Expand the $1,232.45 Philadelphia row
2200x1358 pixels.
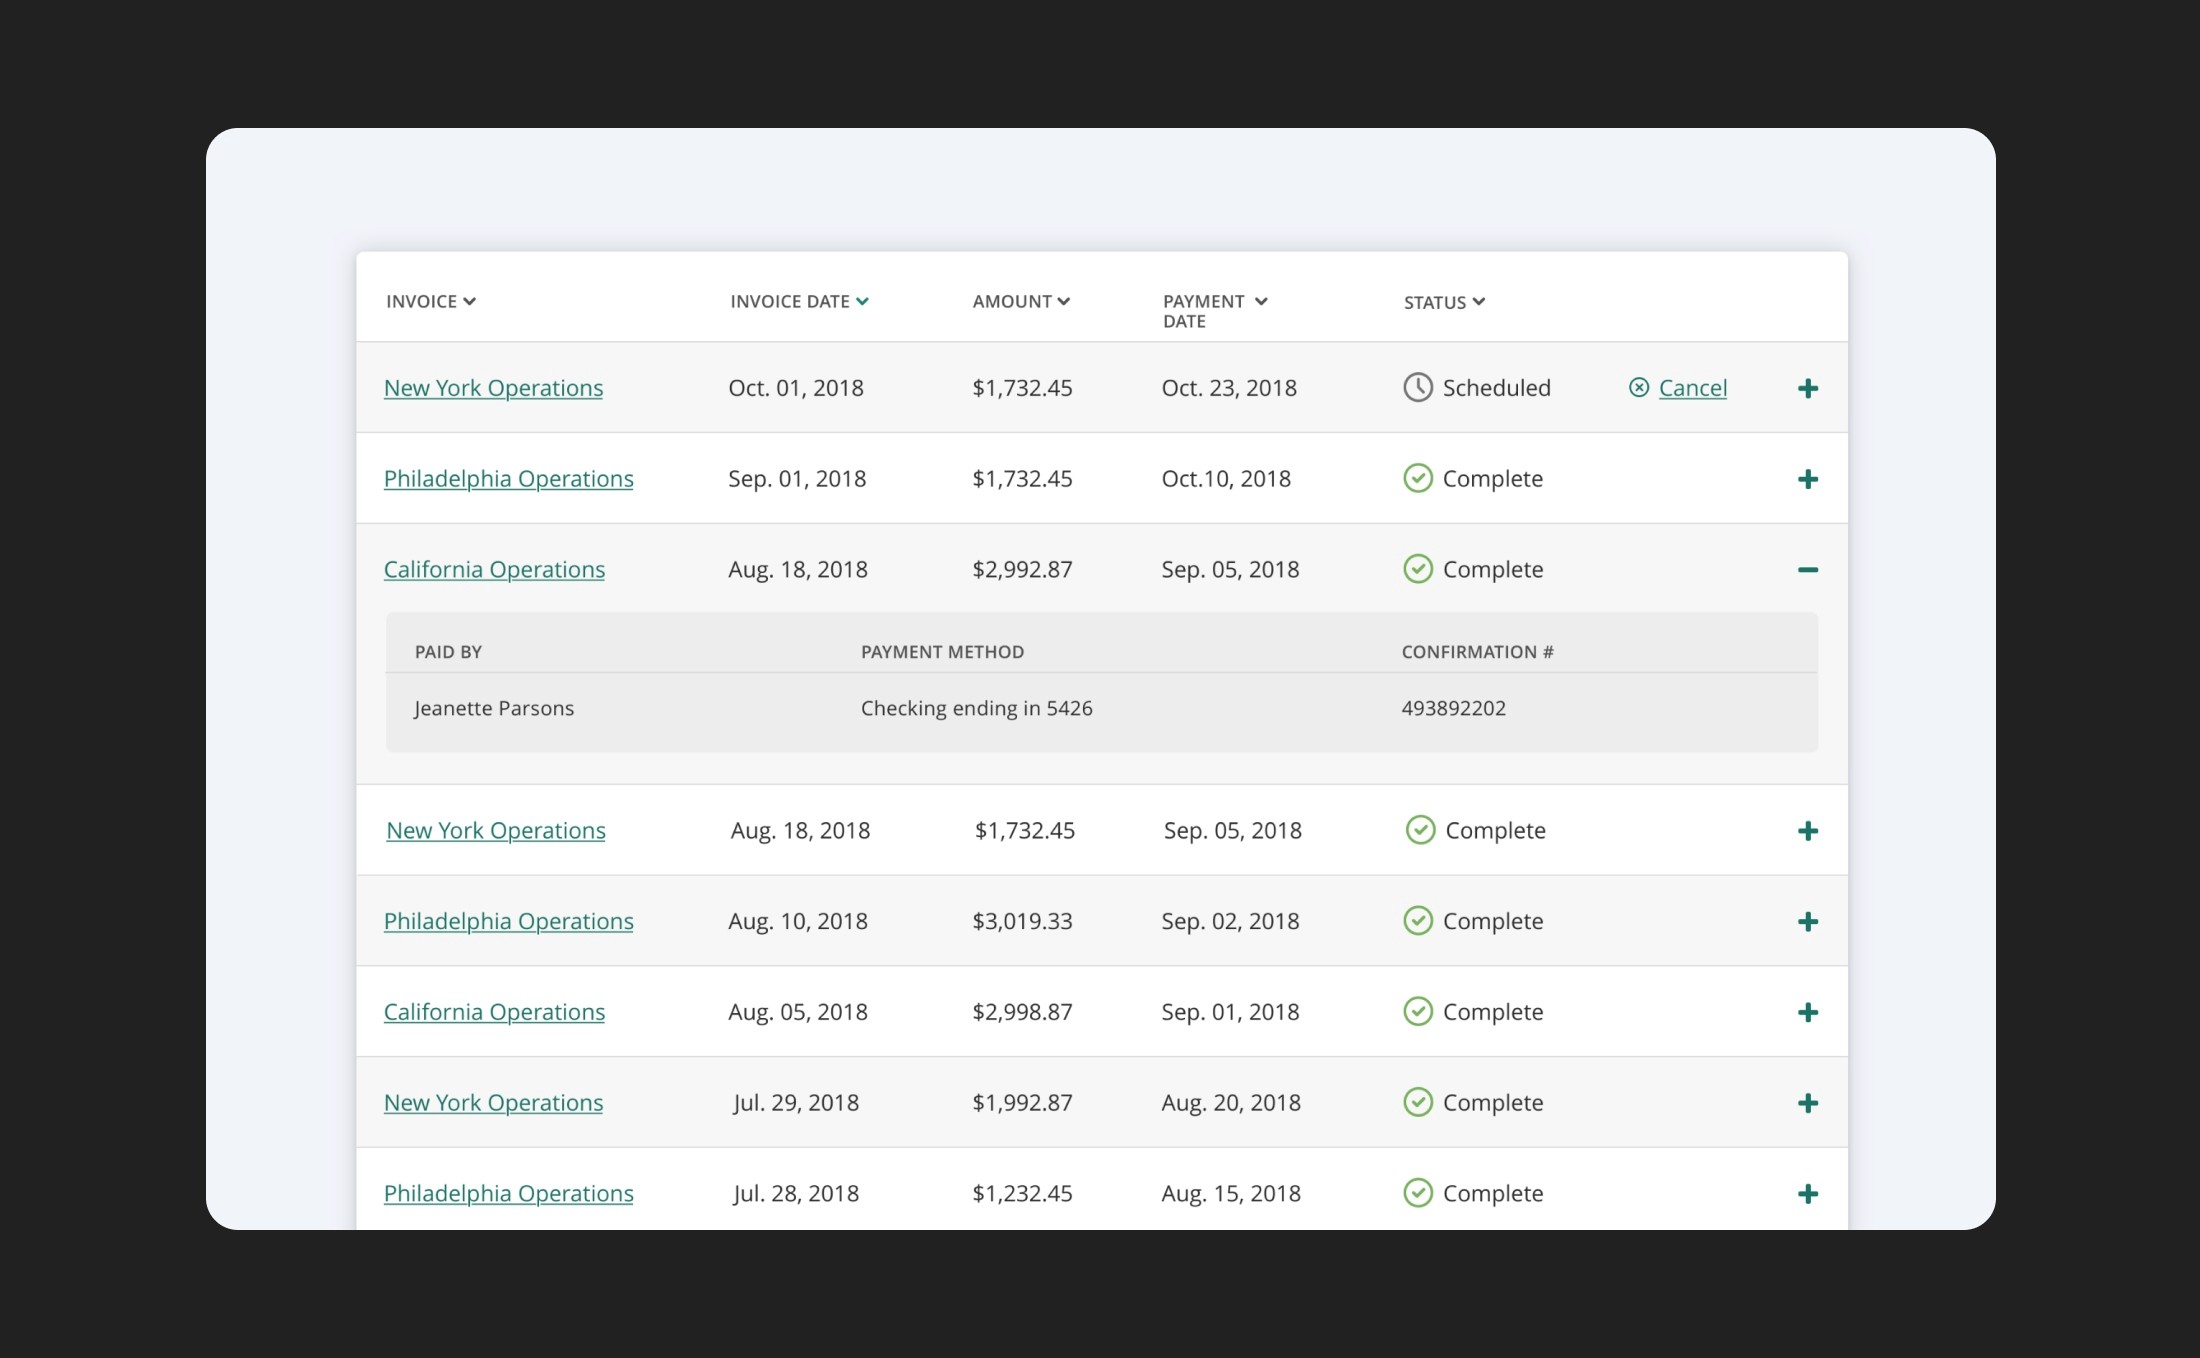coord(1807,1194)
